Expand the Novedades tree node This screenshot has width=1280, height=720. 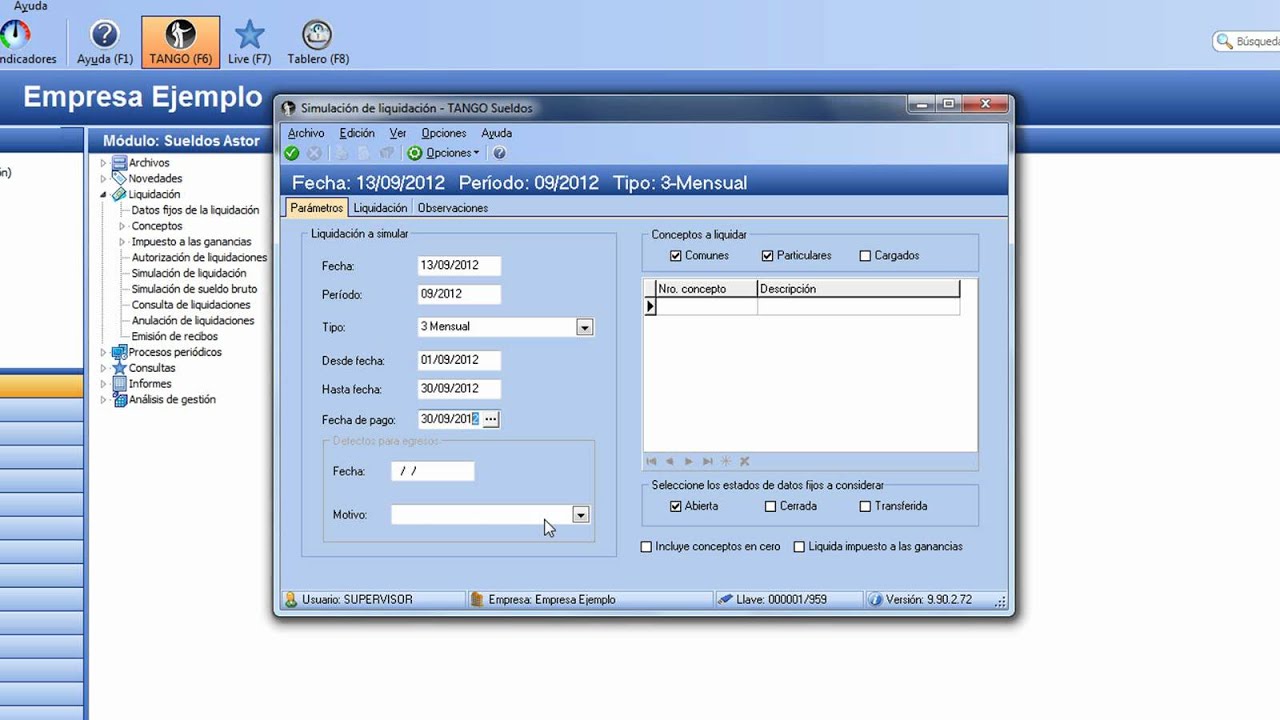(103, 179)
